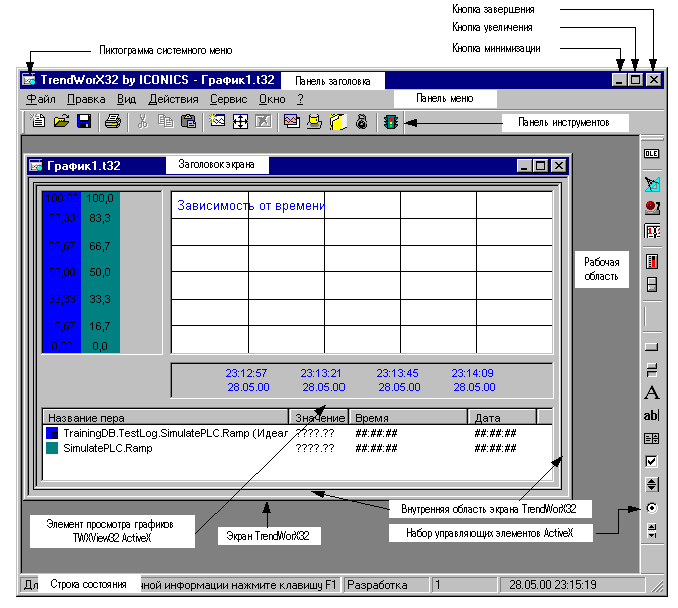Click the New document toolbar icon
The height and width of the screenshot is (608, 678).
pyautogui.click(x=38, y=122)
